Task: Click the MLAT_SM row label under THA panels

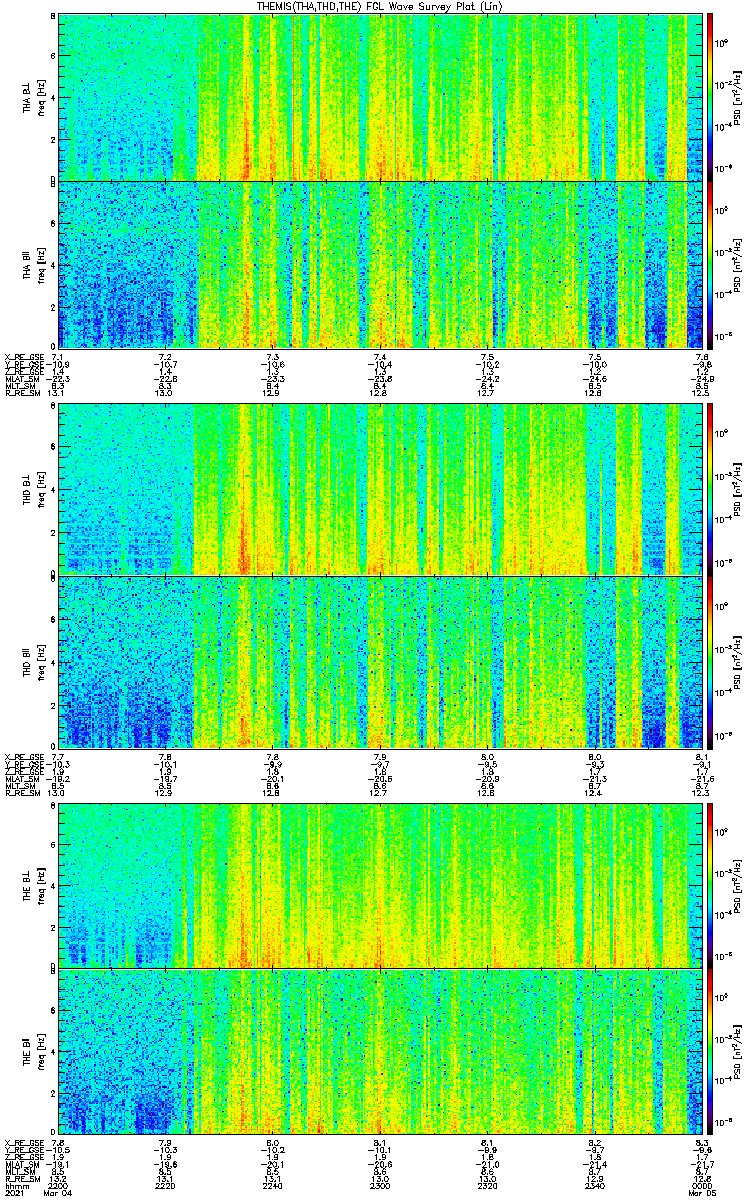Action: click(24, 380)
